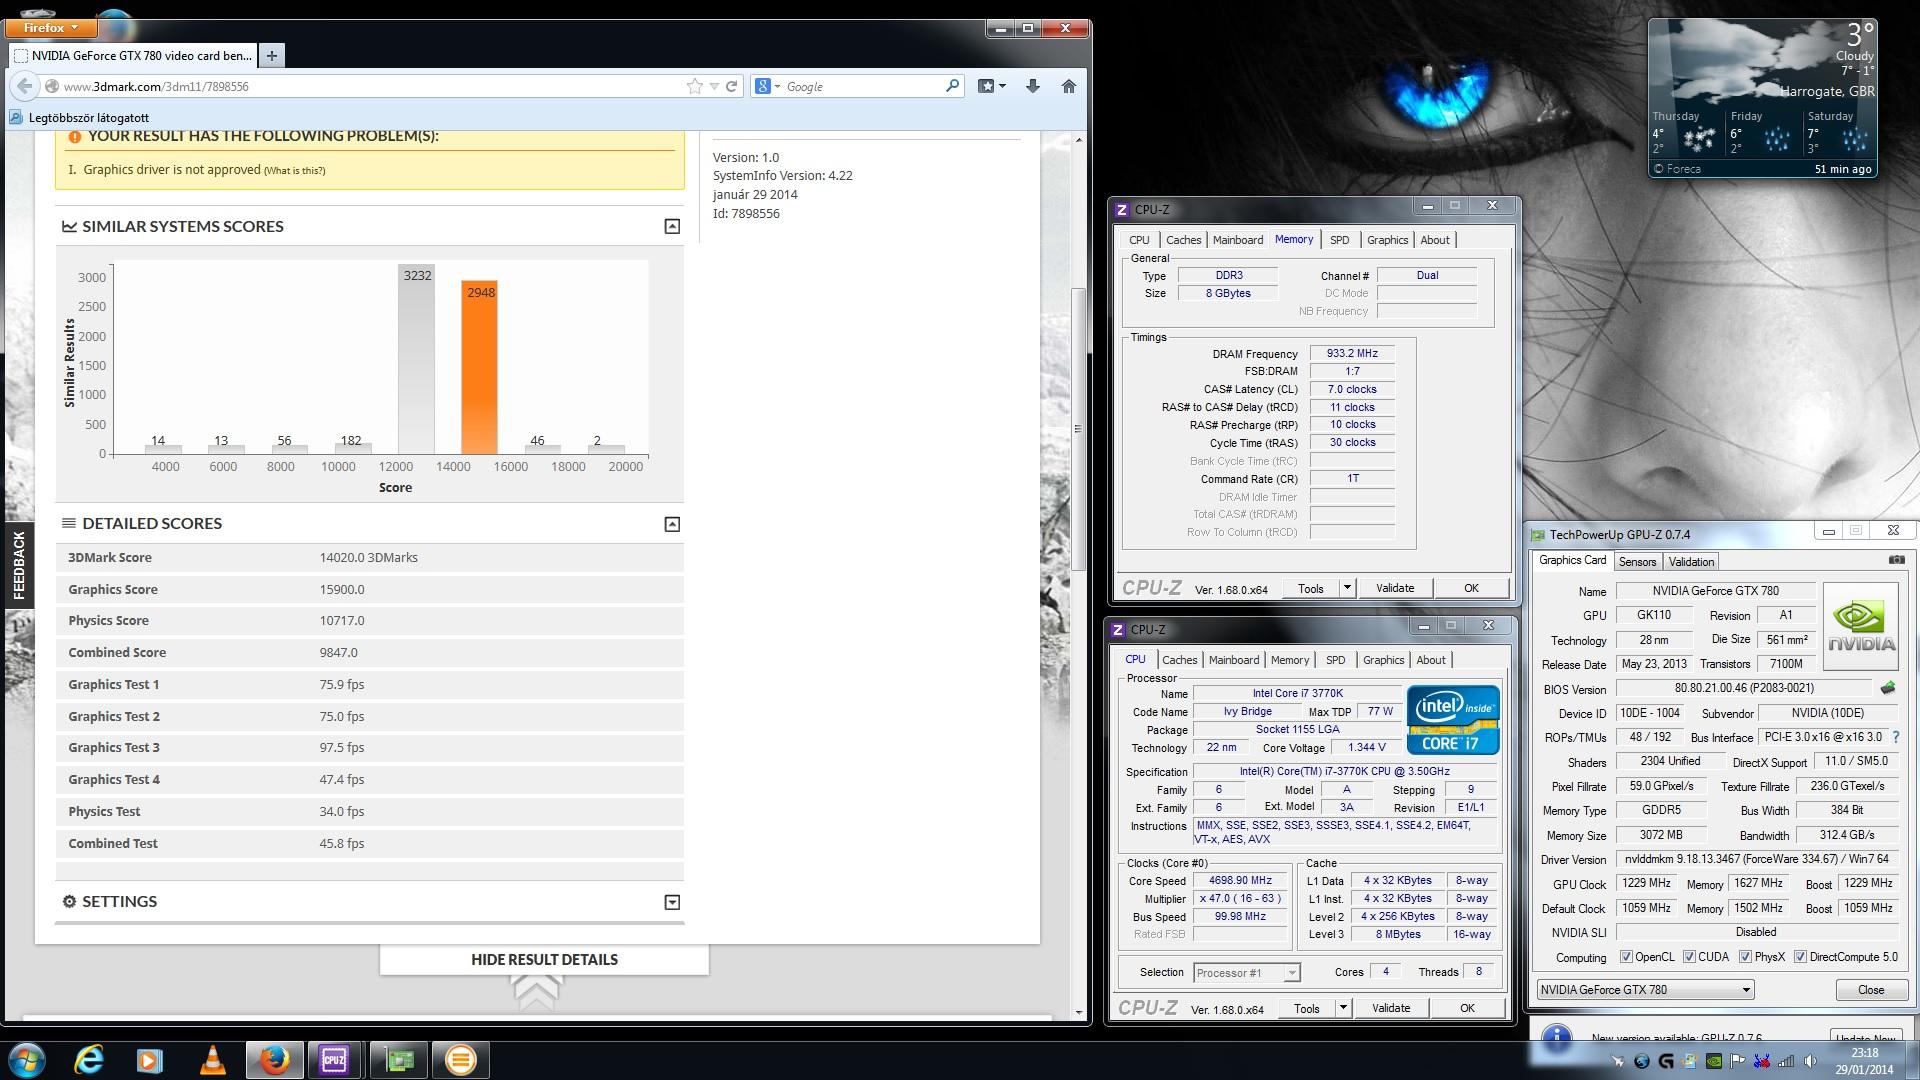Collapse the Detailed Scores section
The height and width of the screenshot is (1080, 1920).
coord(672,524)
